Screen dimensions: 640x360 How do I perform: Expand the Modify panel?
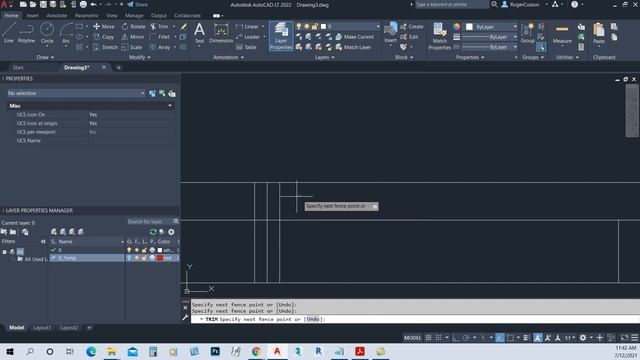(140, 58)
